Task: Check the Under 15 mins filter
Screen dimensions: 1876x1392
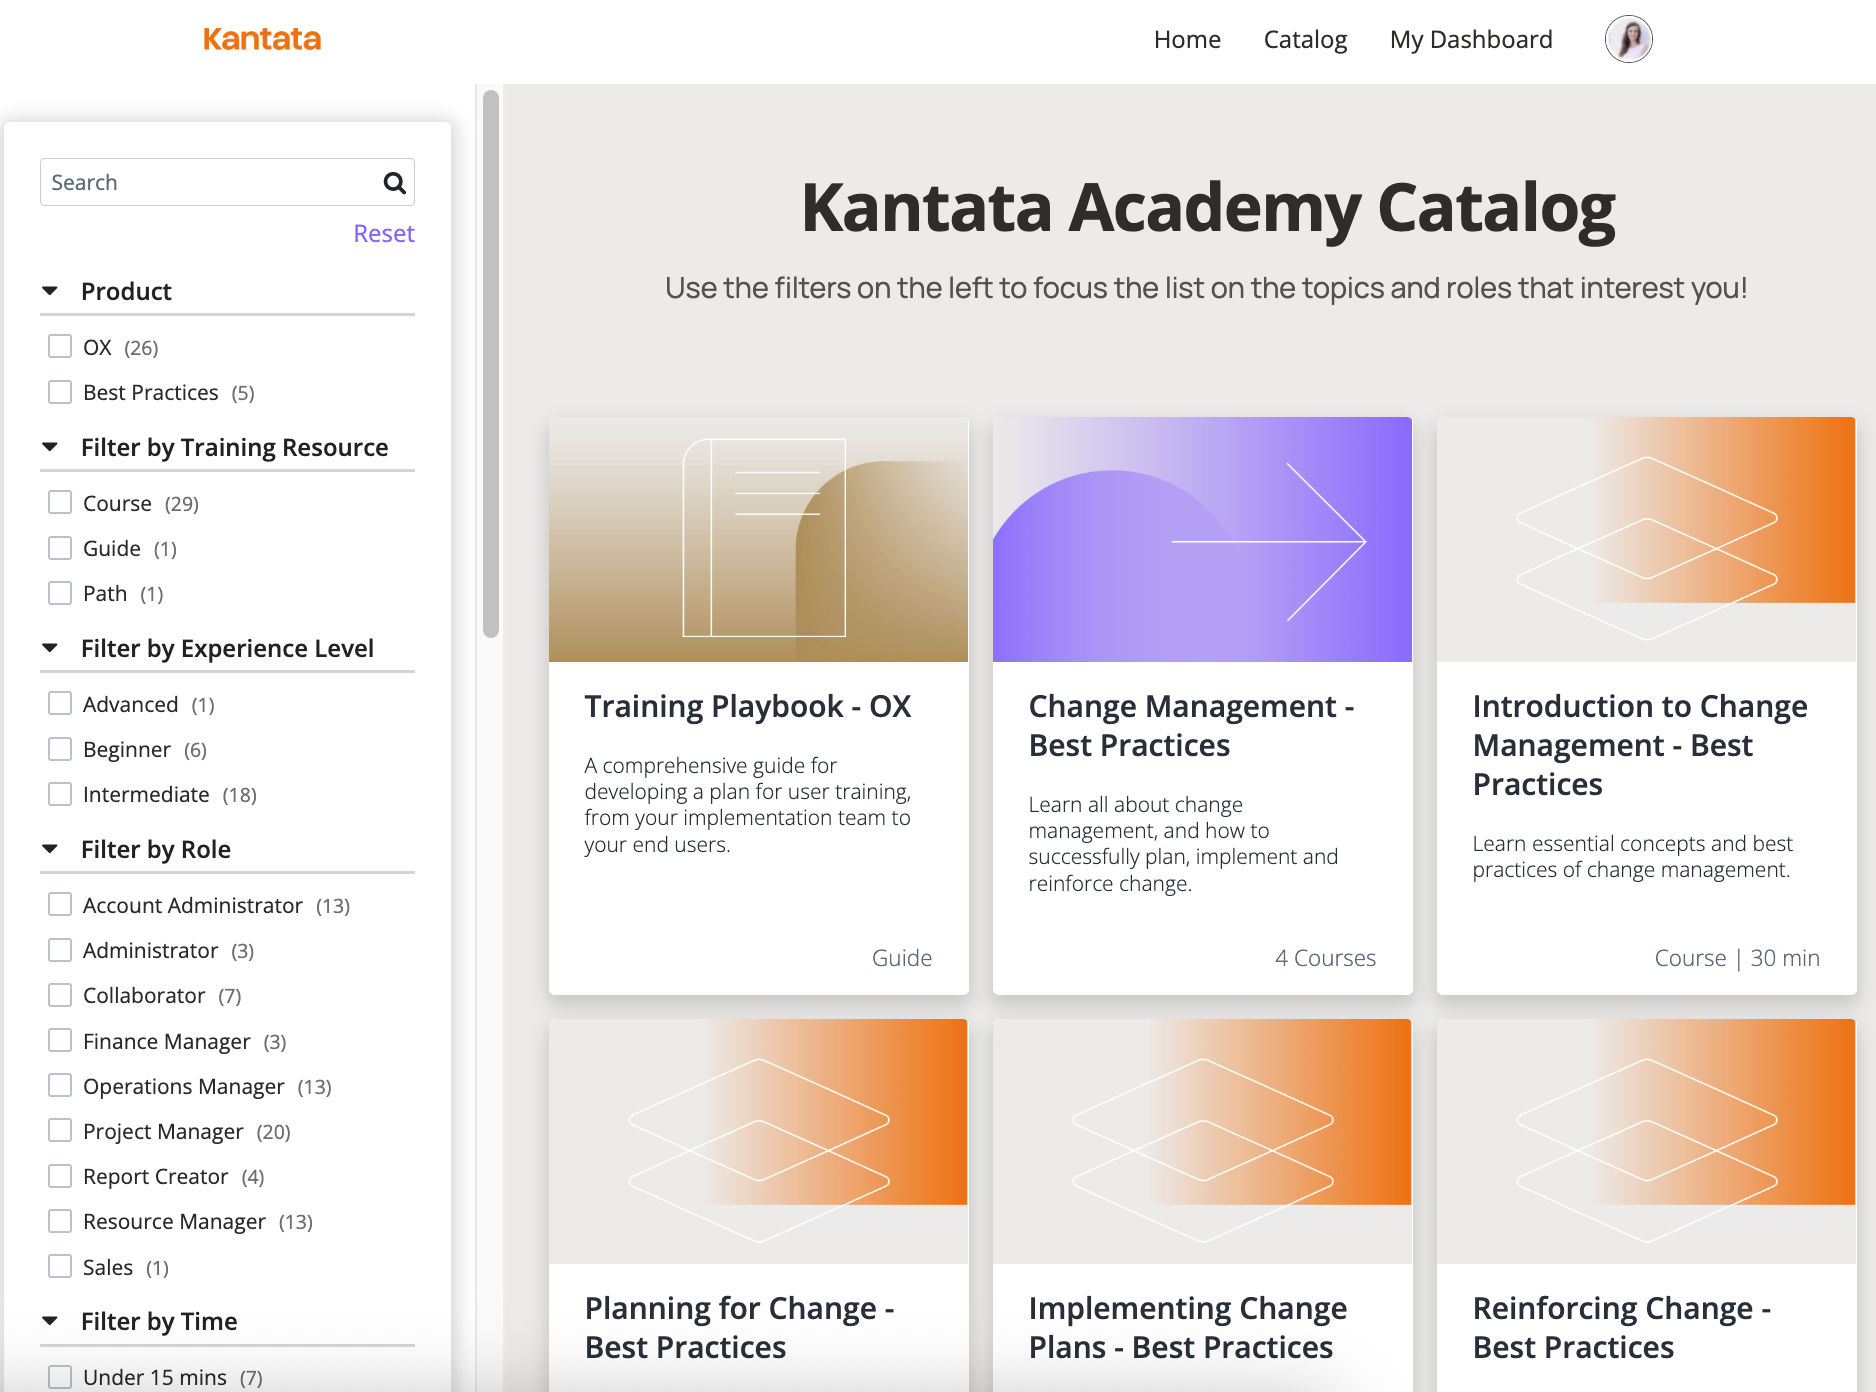Action: [60, 1377]
